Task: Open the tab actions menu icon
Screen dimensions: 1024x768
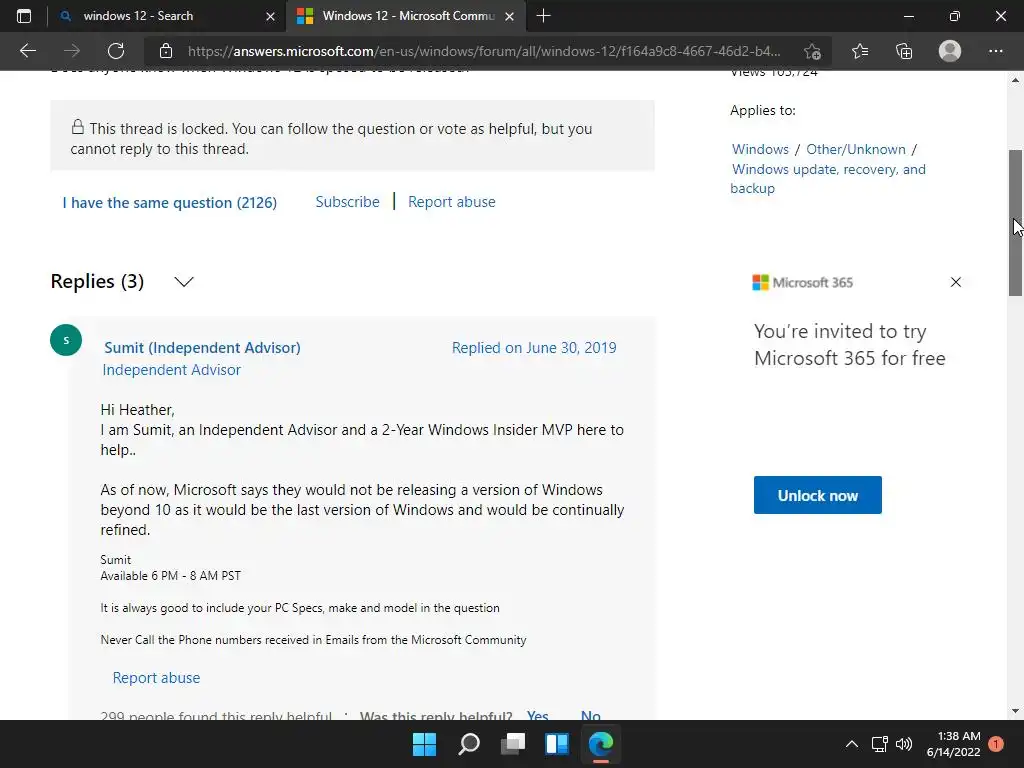Action: 24,16
